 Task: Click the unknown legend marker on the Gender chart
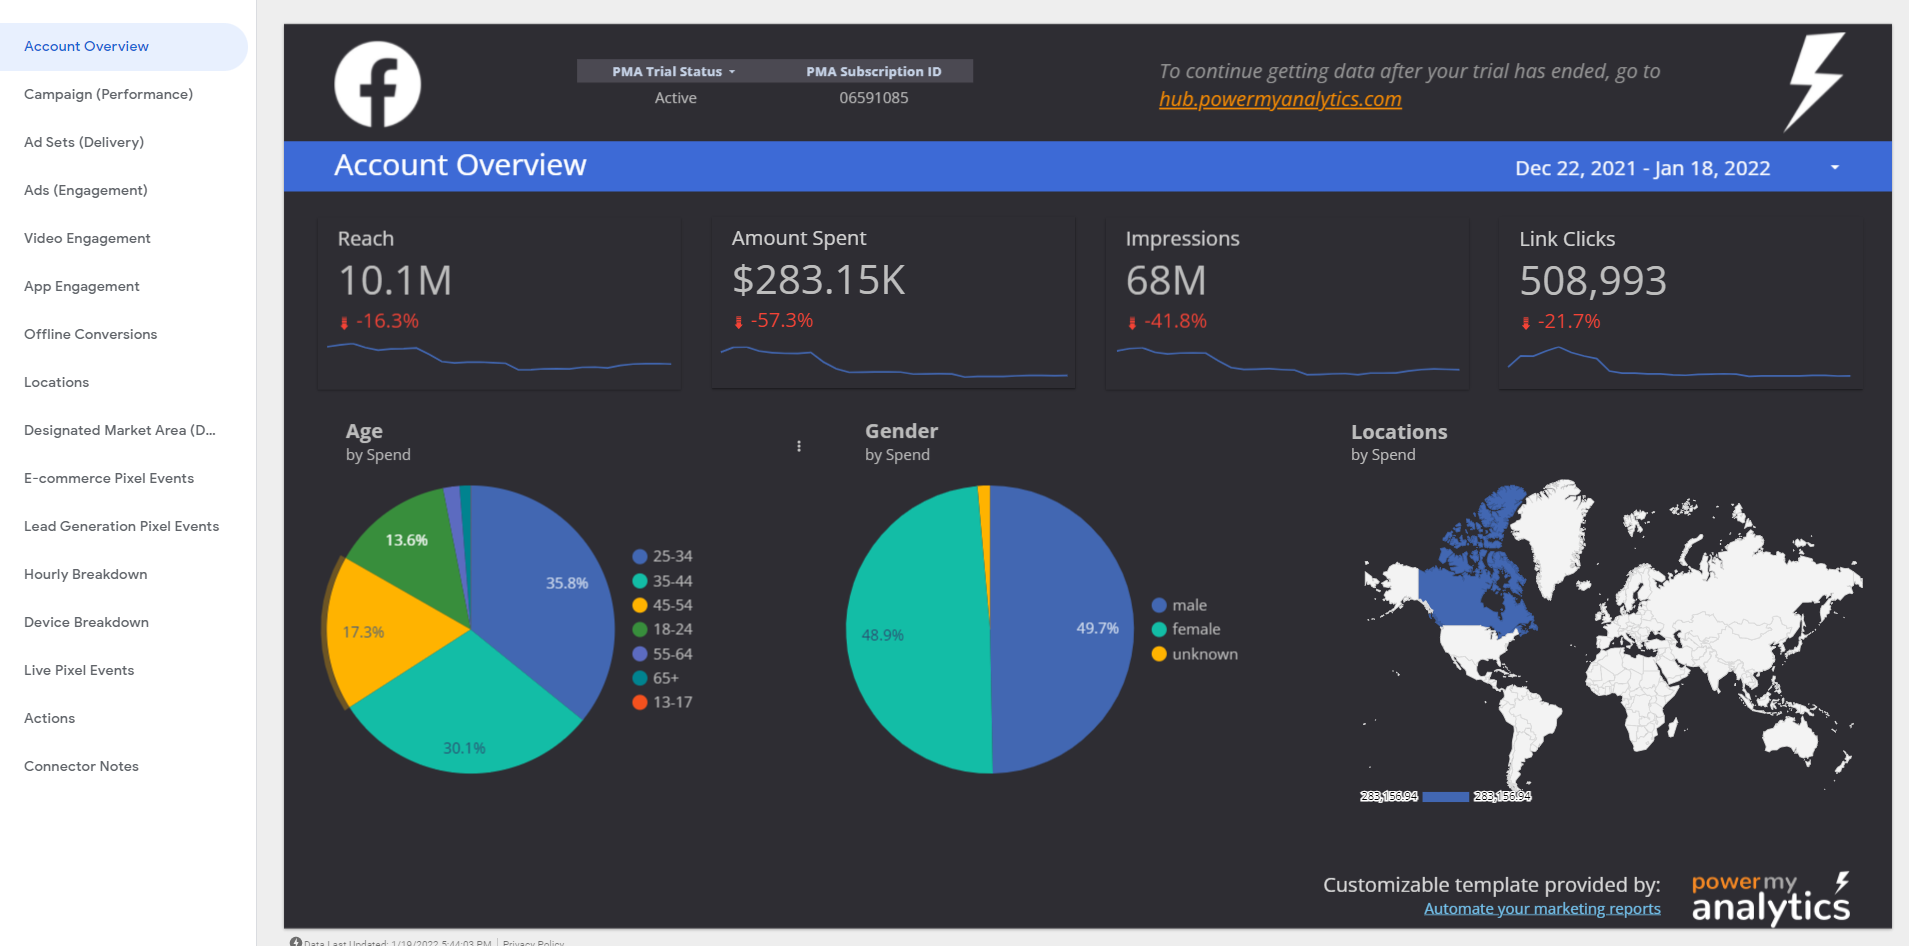click(1157, 653)
